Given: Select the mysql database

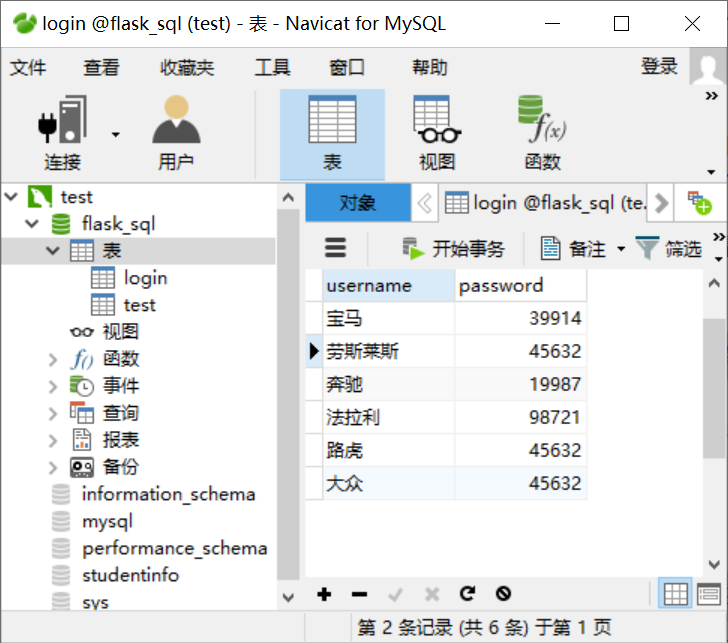Looking at the screenshot, I should [x=107, y=521].
